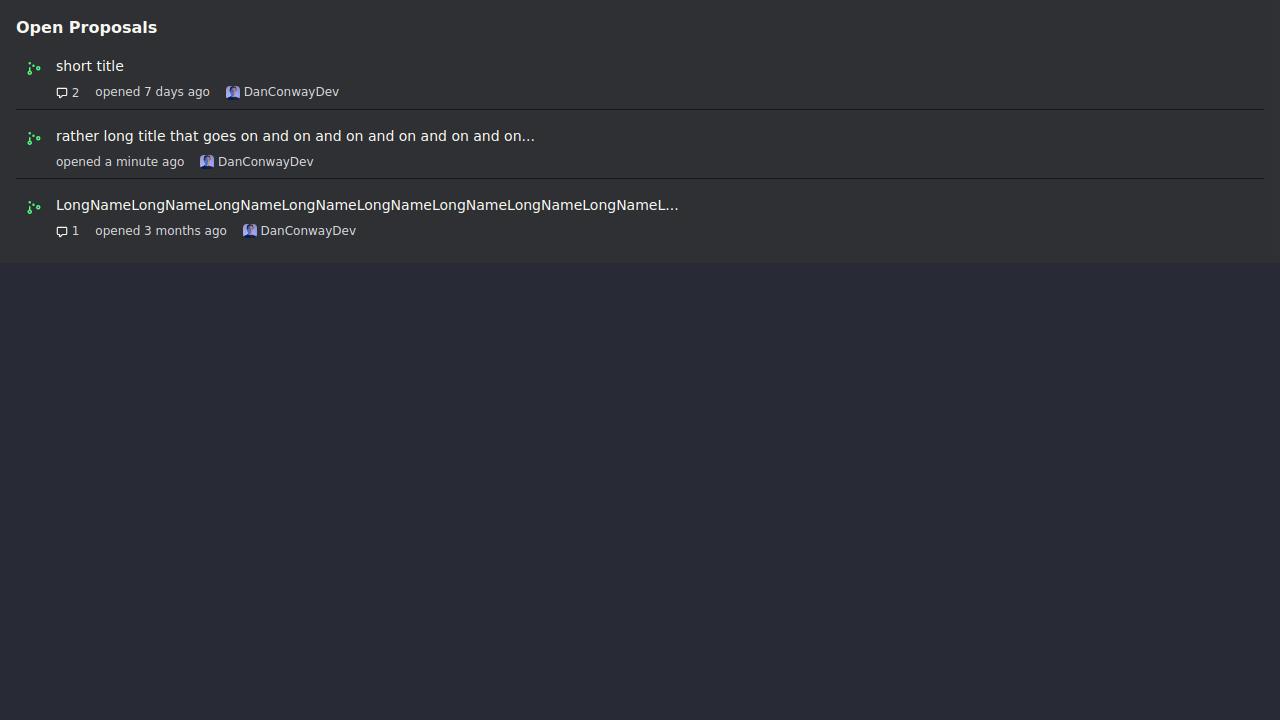Click merge icon beside the LongName proposal

click(x=34, y=207)
